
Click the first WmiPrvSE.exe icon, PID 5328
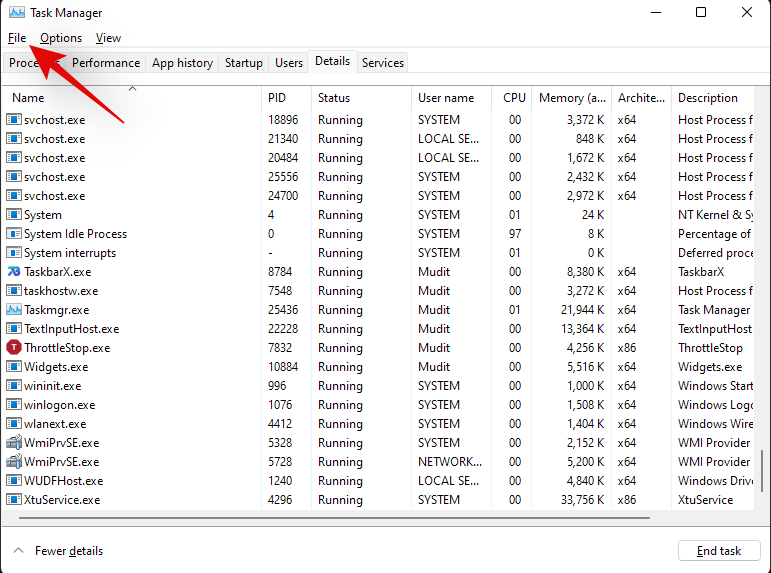[x=14, y=443]
